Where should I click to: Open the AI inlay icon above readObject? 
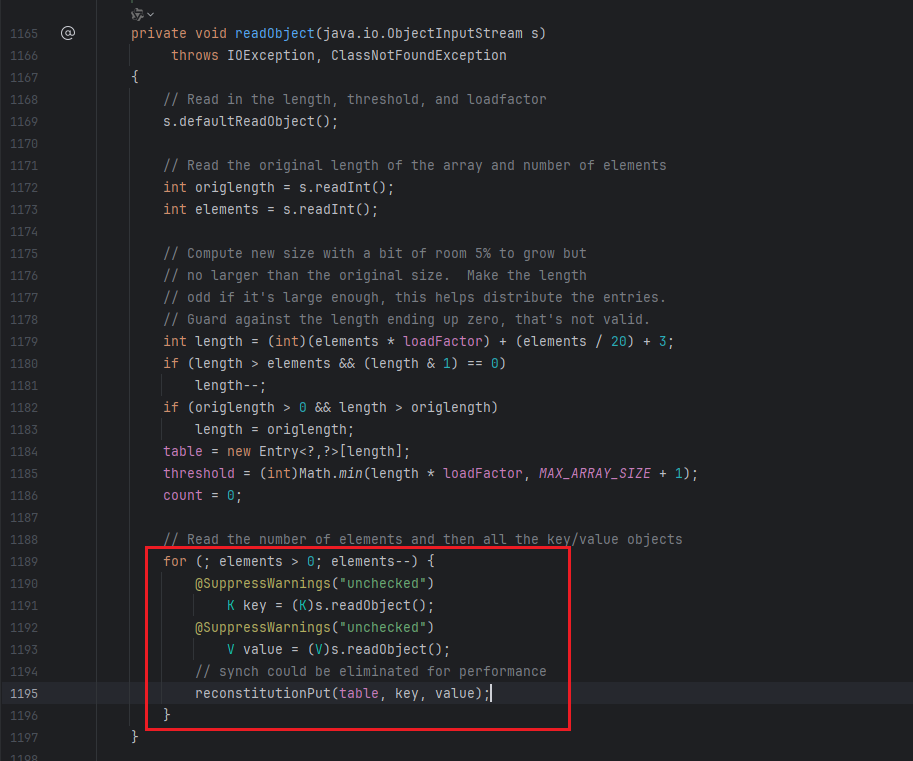pos(137,14)
